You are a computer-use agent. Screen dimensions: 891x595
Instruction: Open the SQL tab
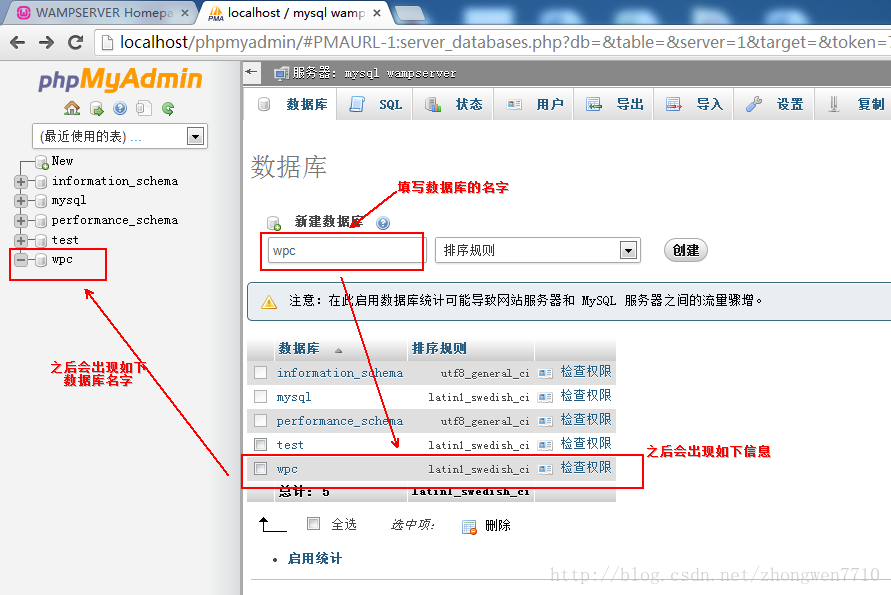[375, 104]
